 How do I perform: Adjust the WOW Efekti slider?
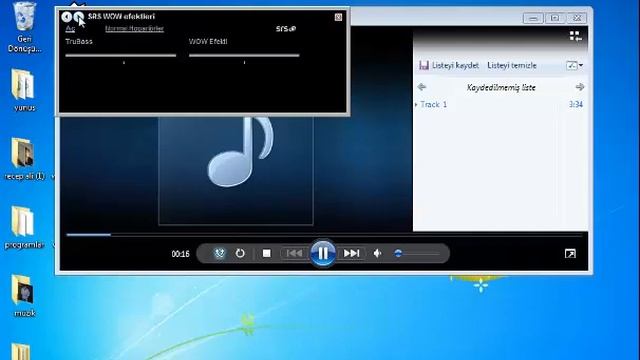[x=244, y=55]
